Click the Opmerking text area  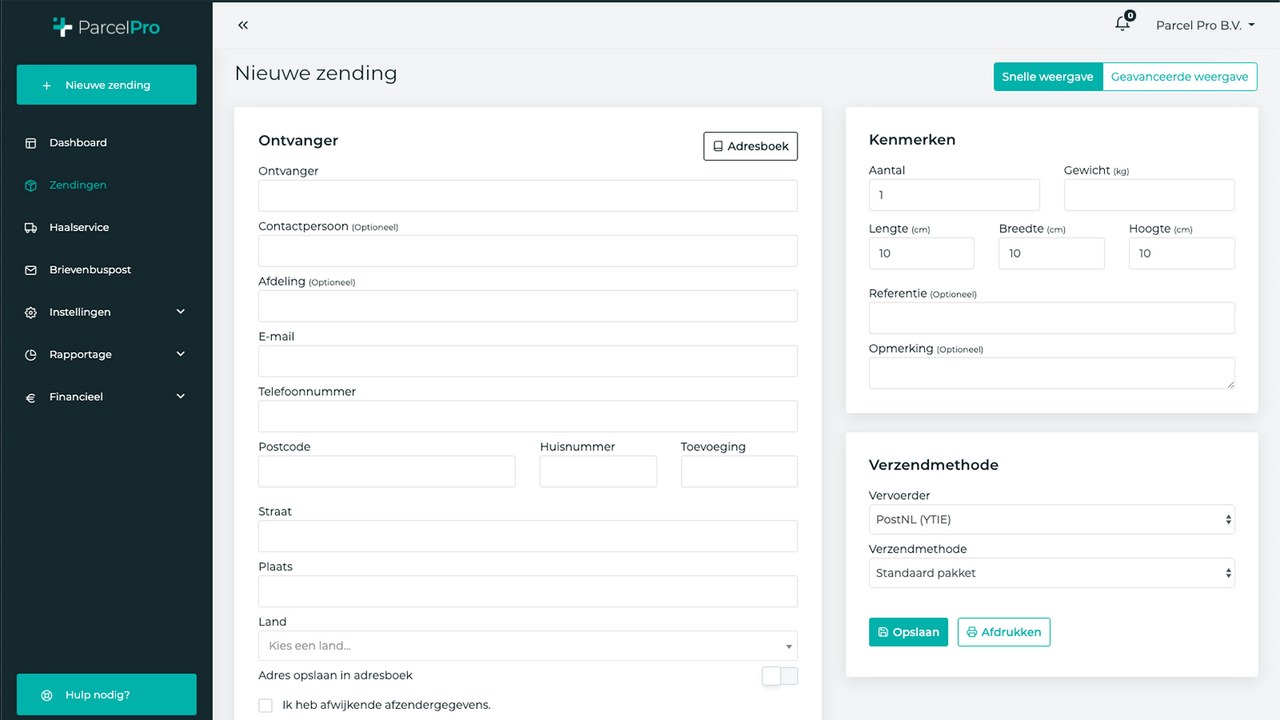[1052, 373]
